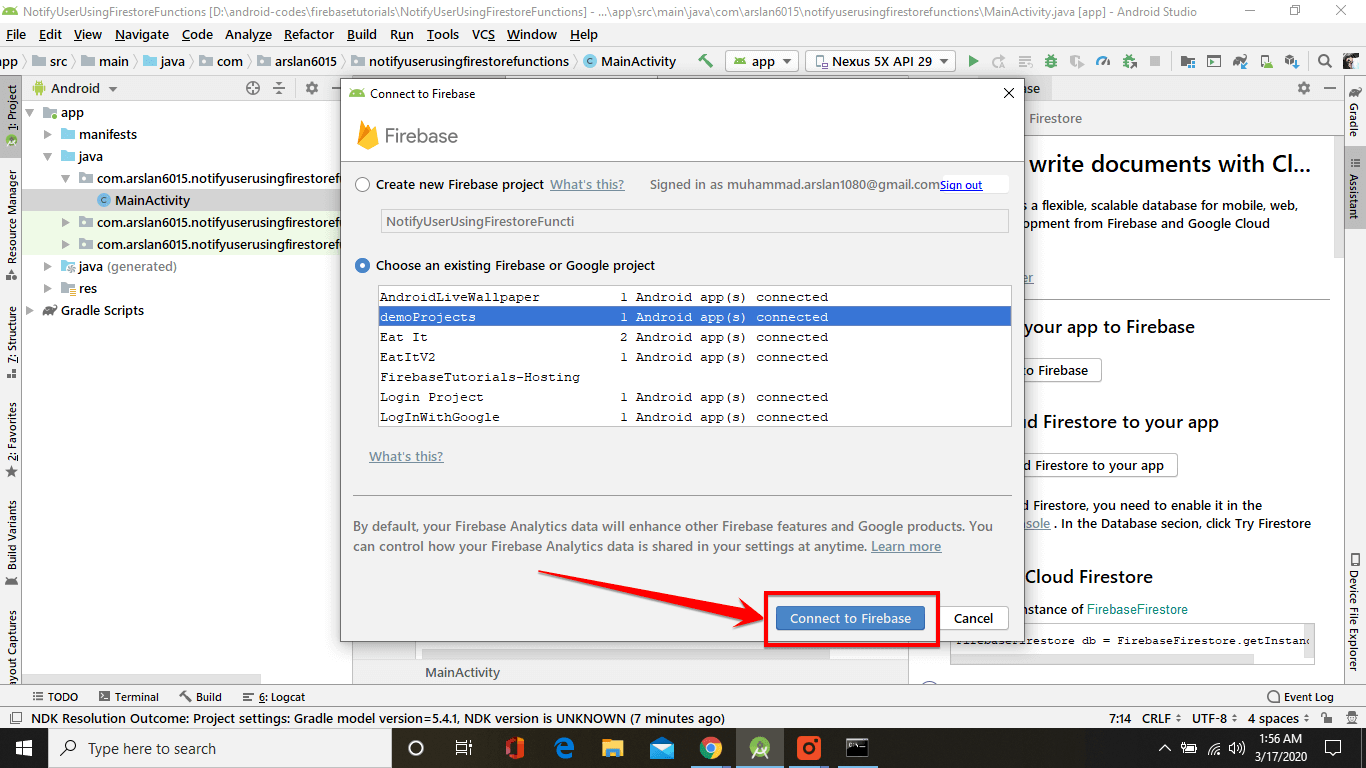Click the locate/scroll-from-source target icon
The image size is (1366, 768).
253,88
